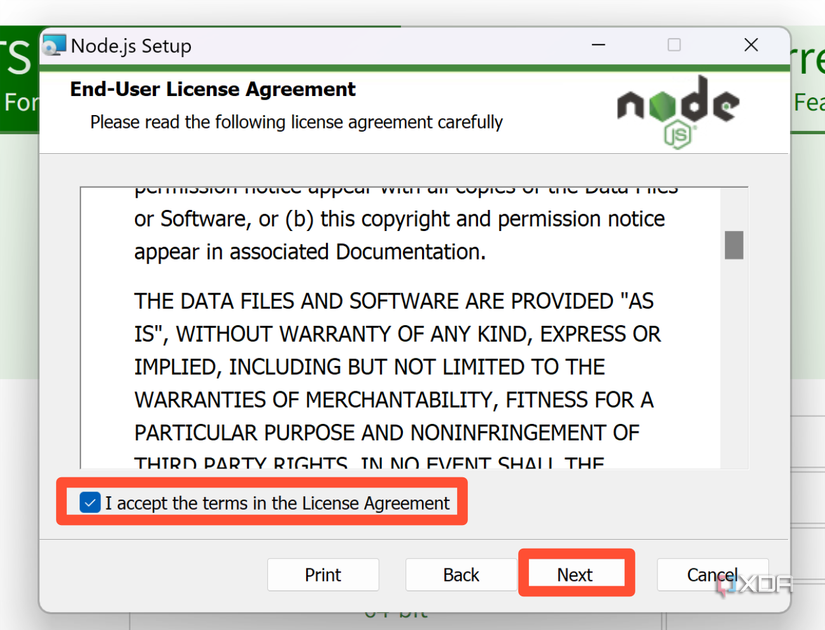Click the scrollbar thumb in the license text pane

point(734,243)
